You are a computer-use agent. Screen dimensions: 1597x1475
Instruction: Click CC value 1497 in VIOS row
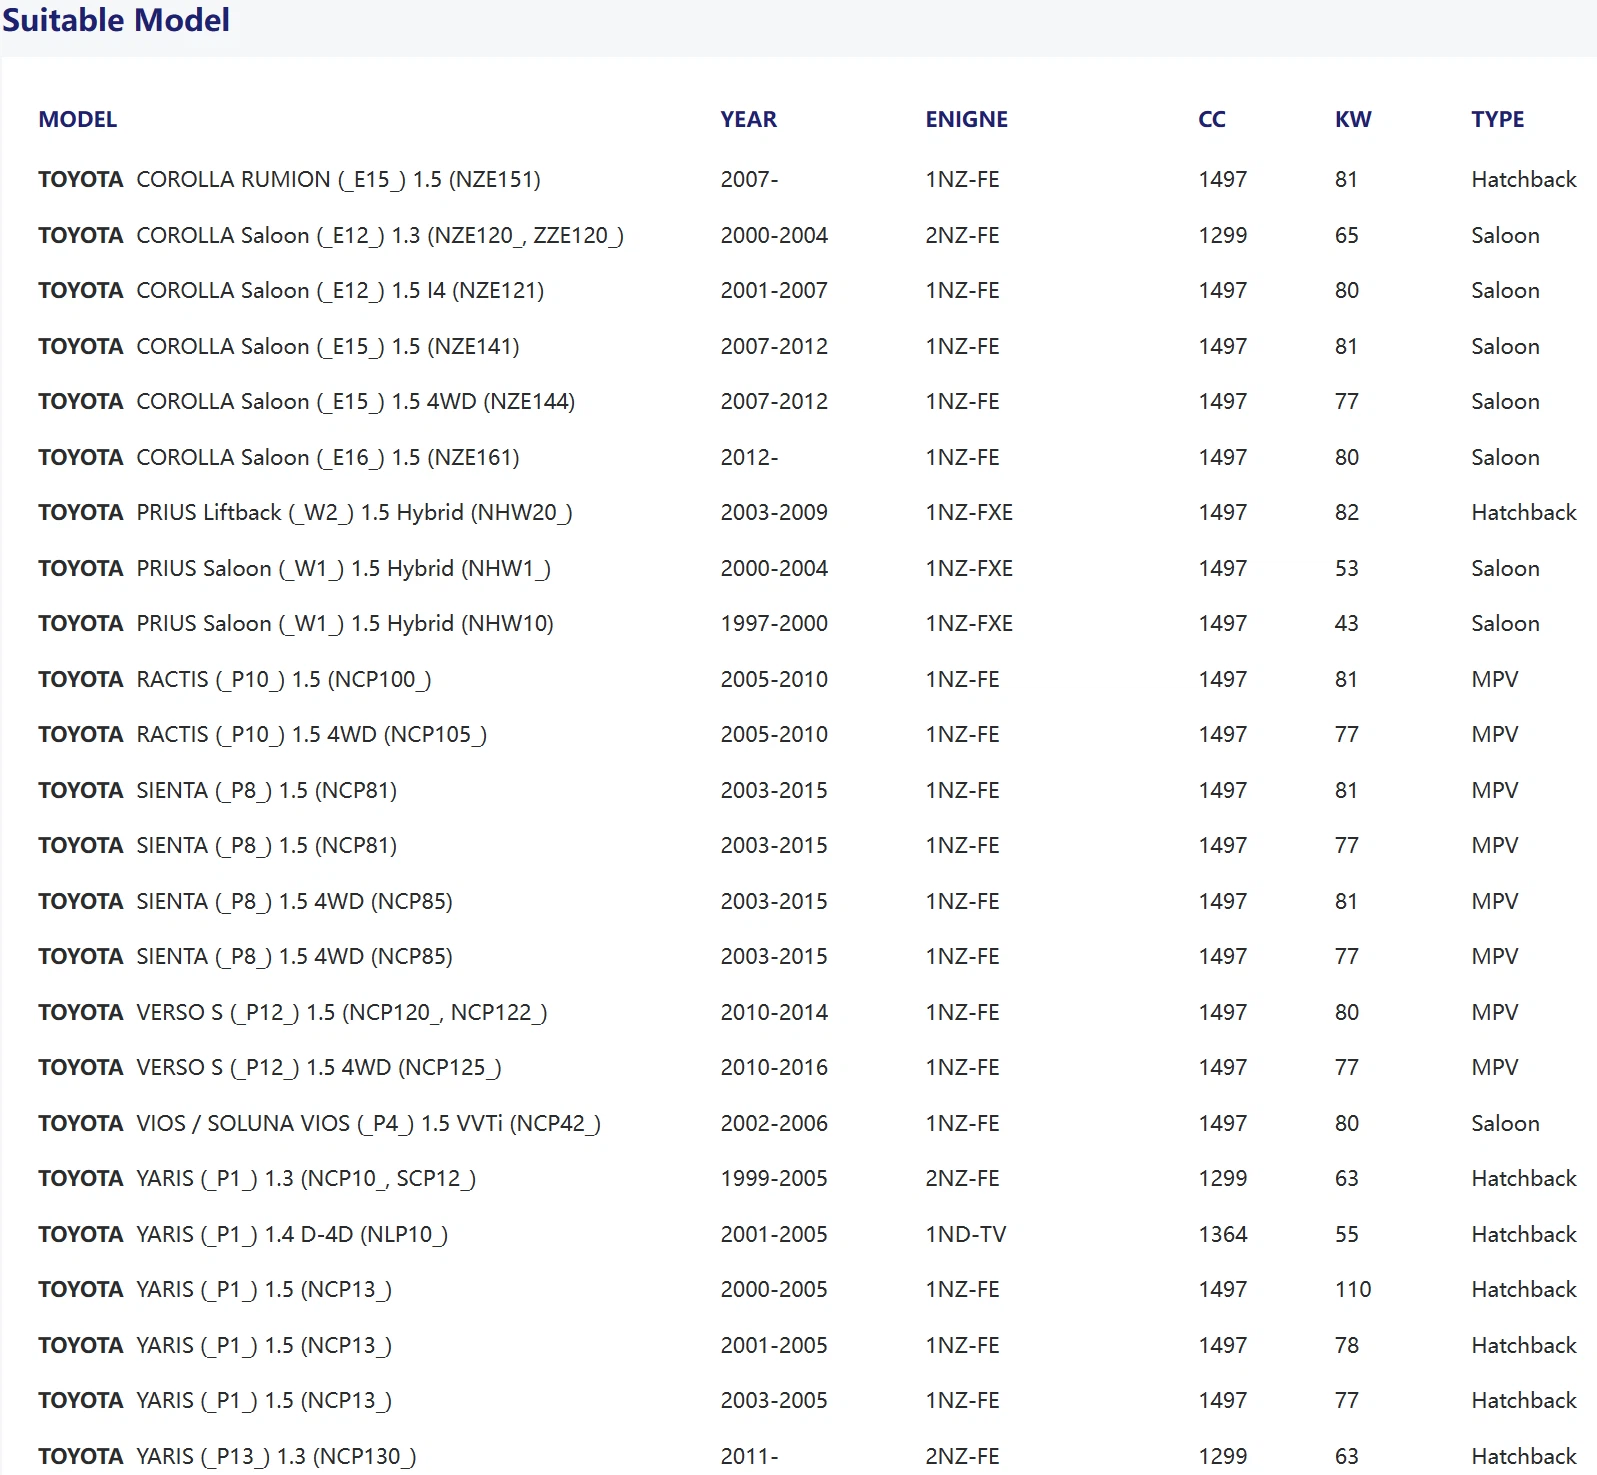click(x=1223, y=1124)
